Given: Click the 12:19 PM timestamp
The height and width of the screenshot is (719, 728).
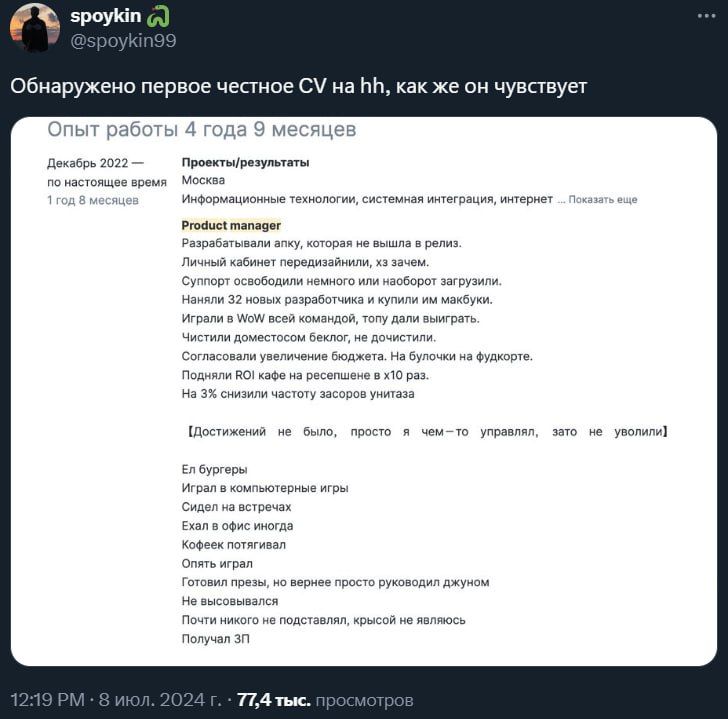Looking at the screenshot, I should click(48, 700).
